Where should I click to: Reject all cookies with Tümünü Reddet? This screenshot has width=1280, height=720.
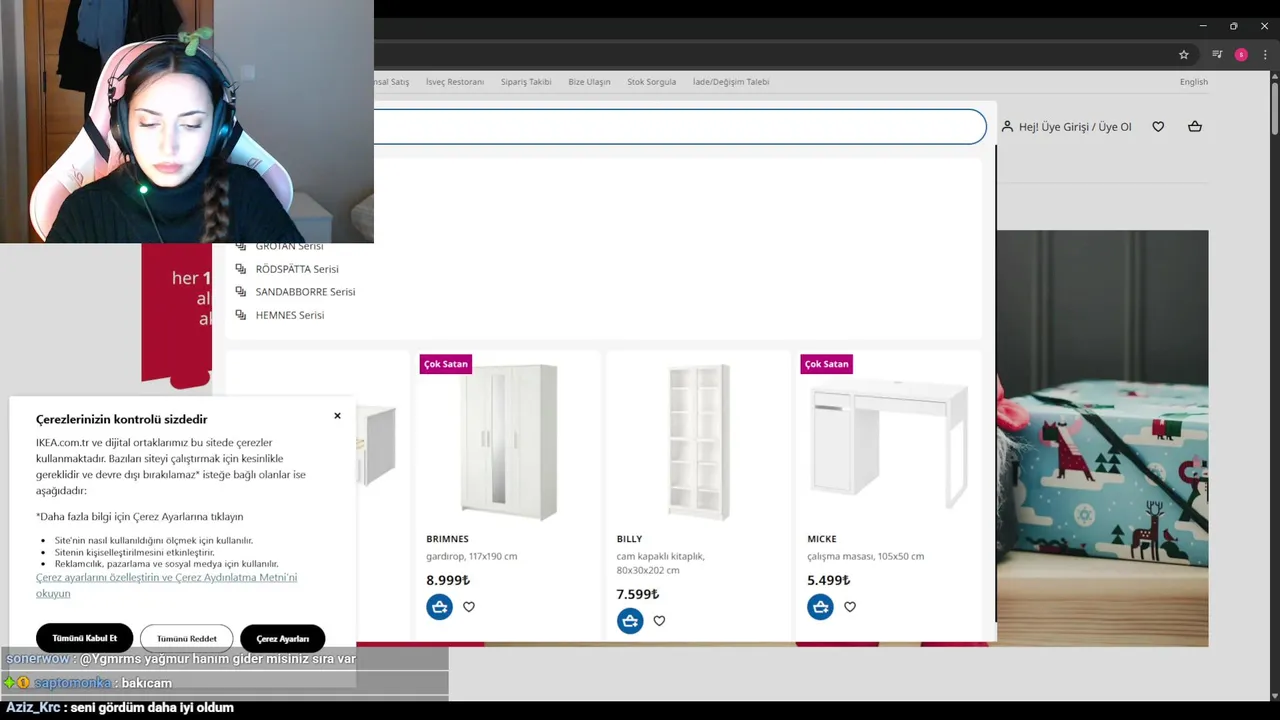pyautogui.click(x=187, y=638)
